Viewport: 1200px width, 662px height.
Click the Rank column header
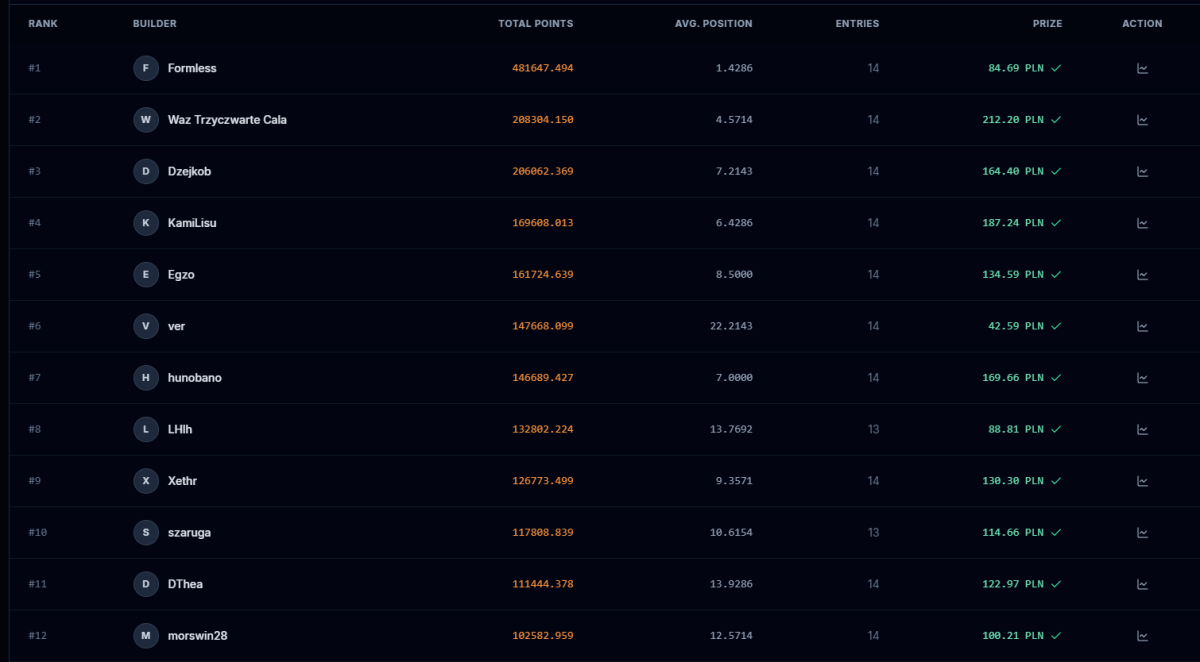click(43, 24)
